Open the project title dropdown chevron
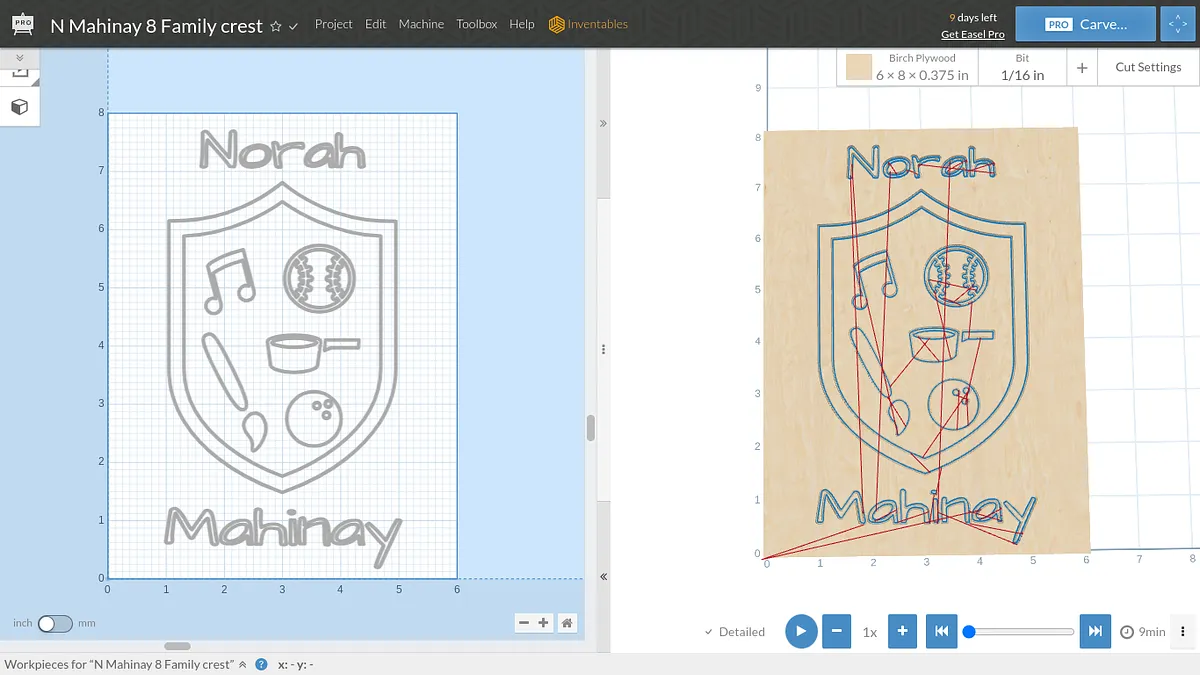The height and width of the screenshot is (675, 1200). (x=293, y=27)
